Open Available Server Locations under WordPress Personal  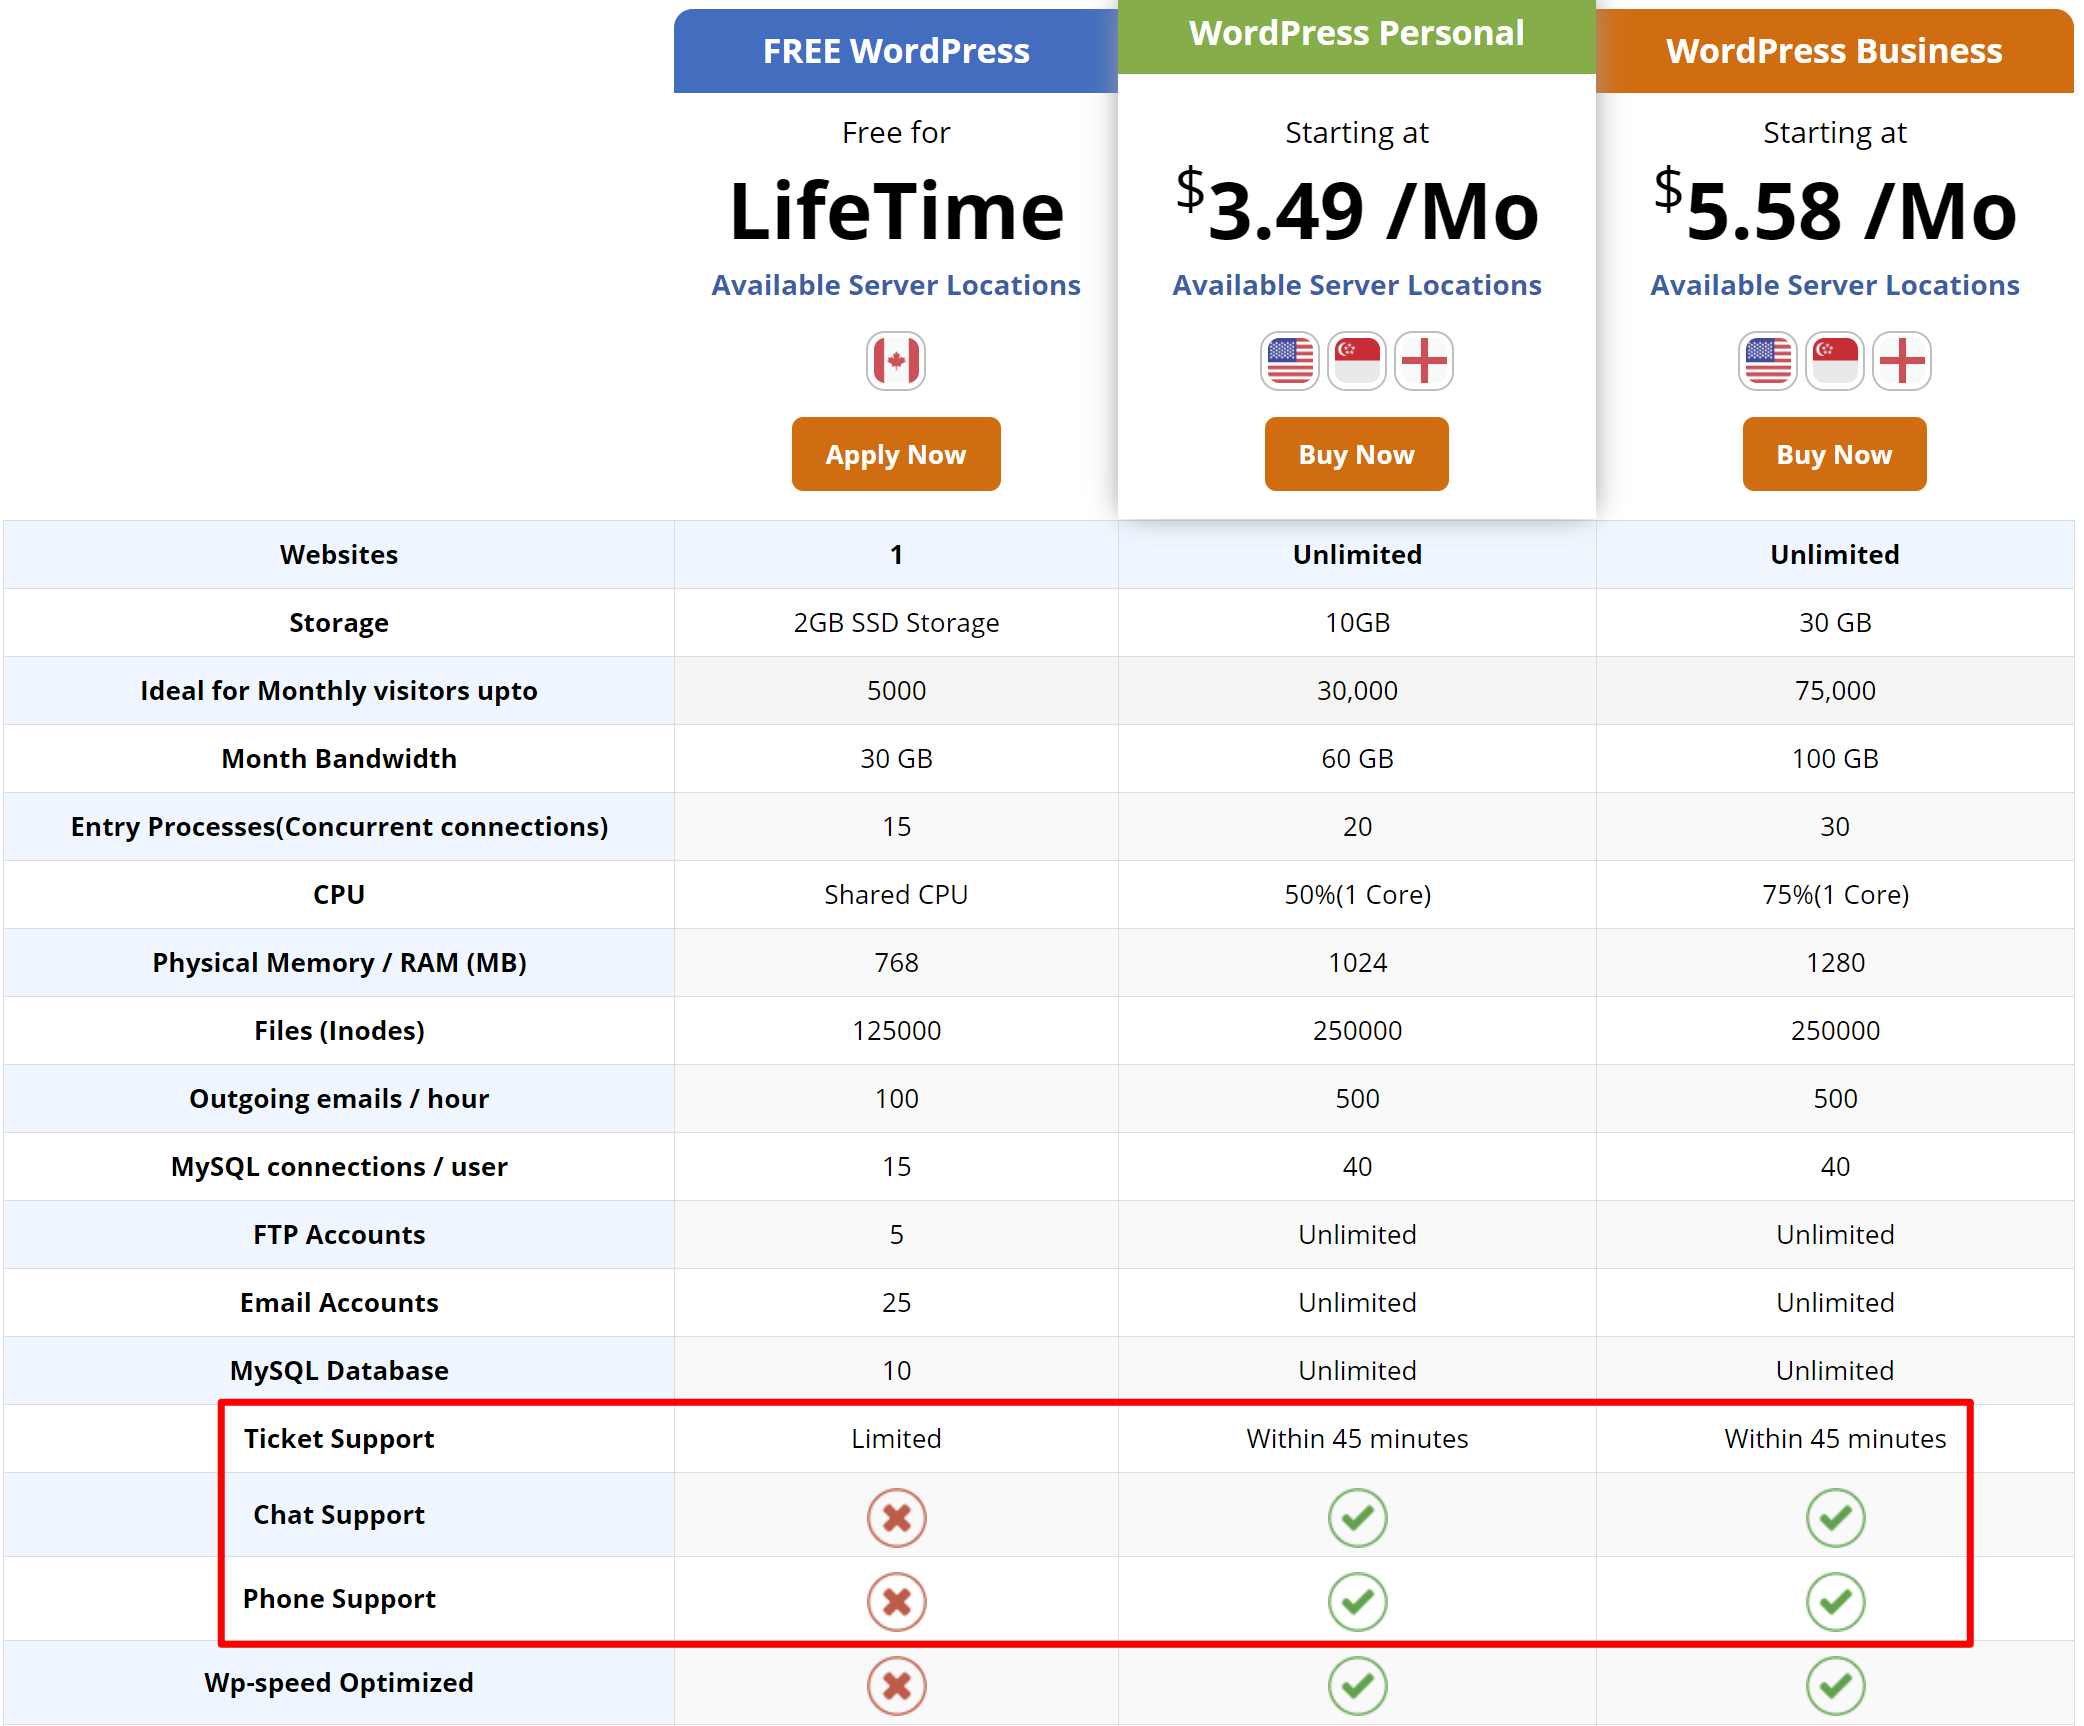1357,285
